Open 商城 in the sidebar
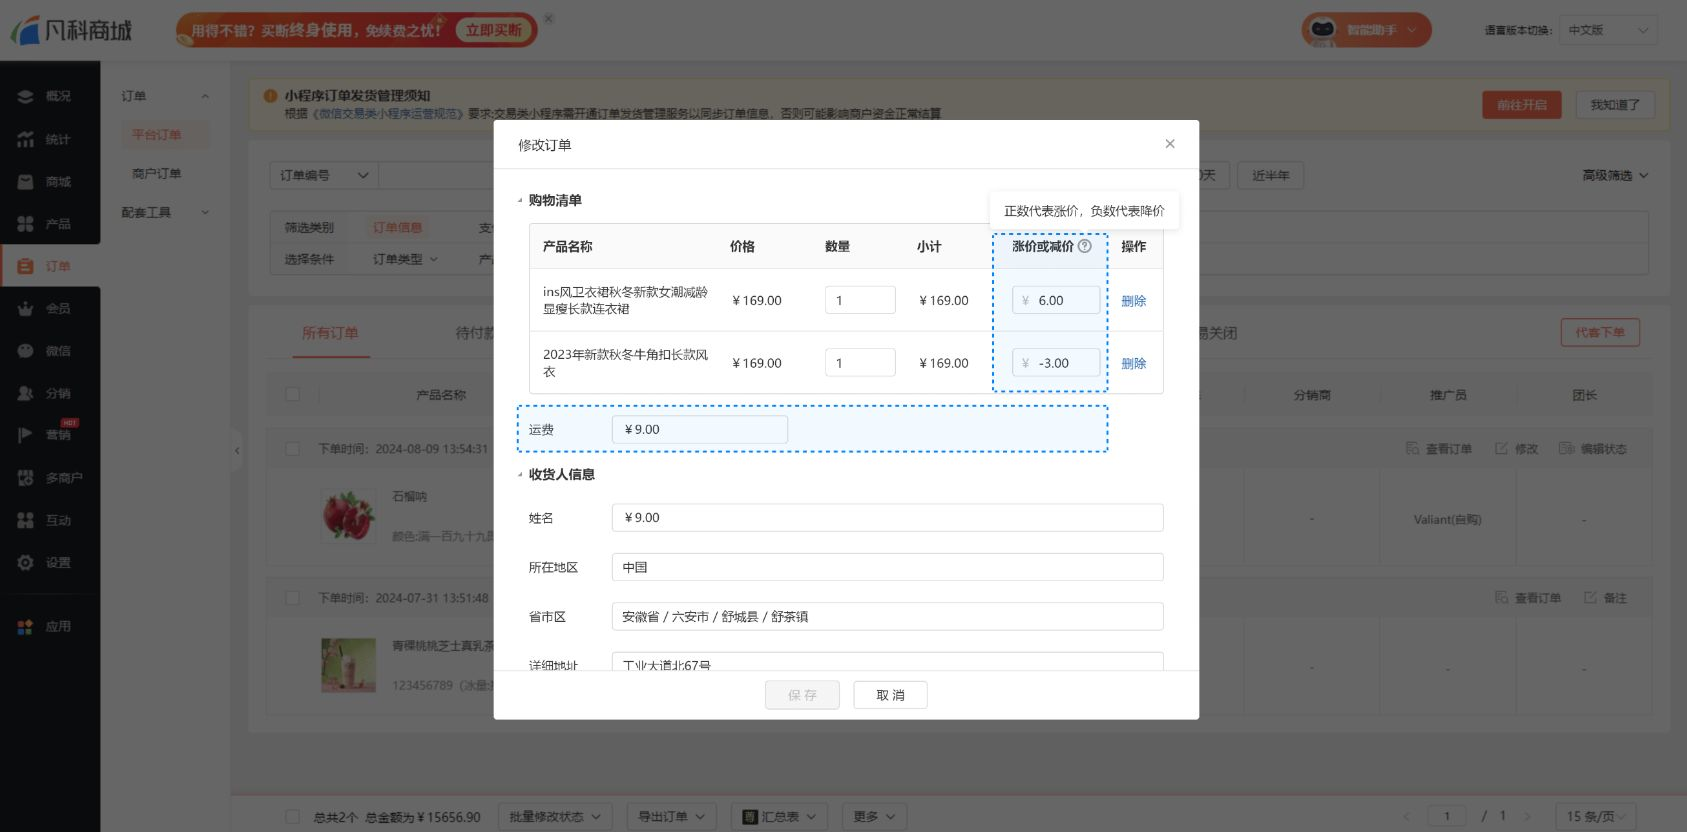Screen dimensions: 1687x832 (x=50, y=182)
